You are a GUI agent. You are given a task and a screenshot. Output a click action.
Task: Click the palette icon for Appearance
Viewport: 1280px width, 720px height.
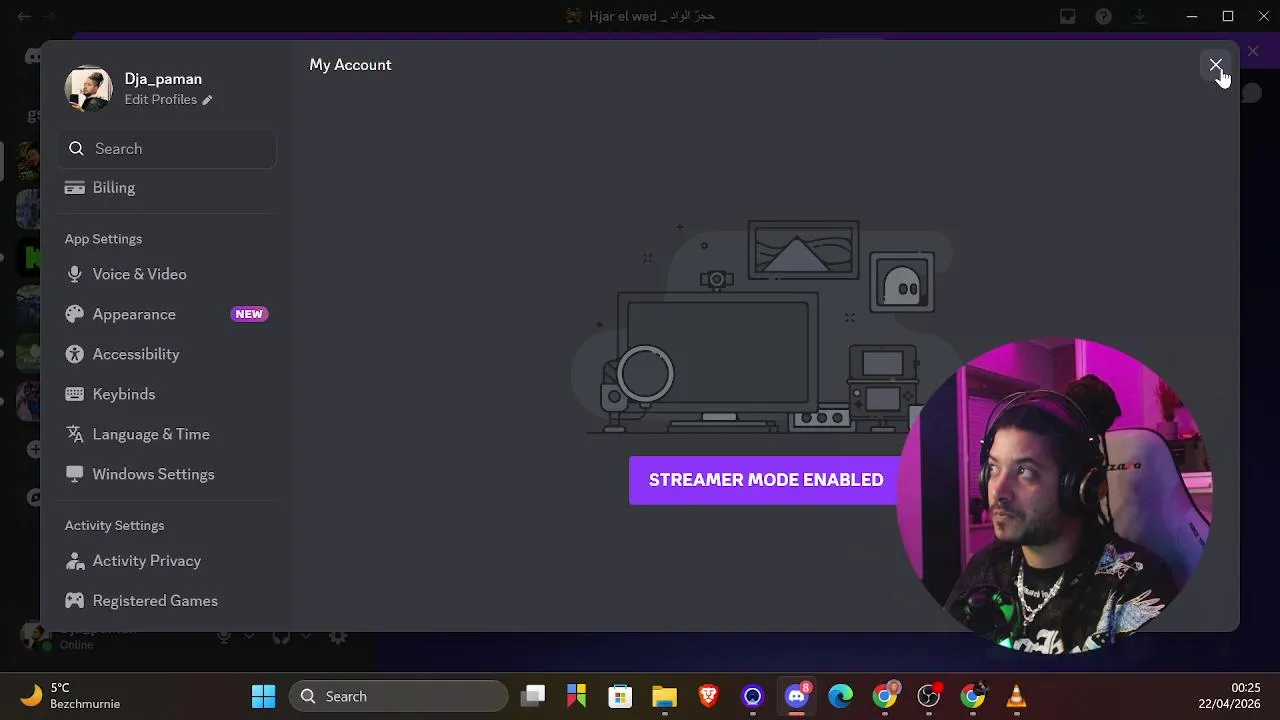pyautogui.click(x=74, y=314)
